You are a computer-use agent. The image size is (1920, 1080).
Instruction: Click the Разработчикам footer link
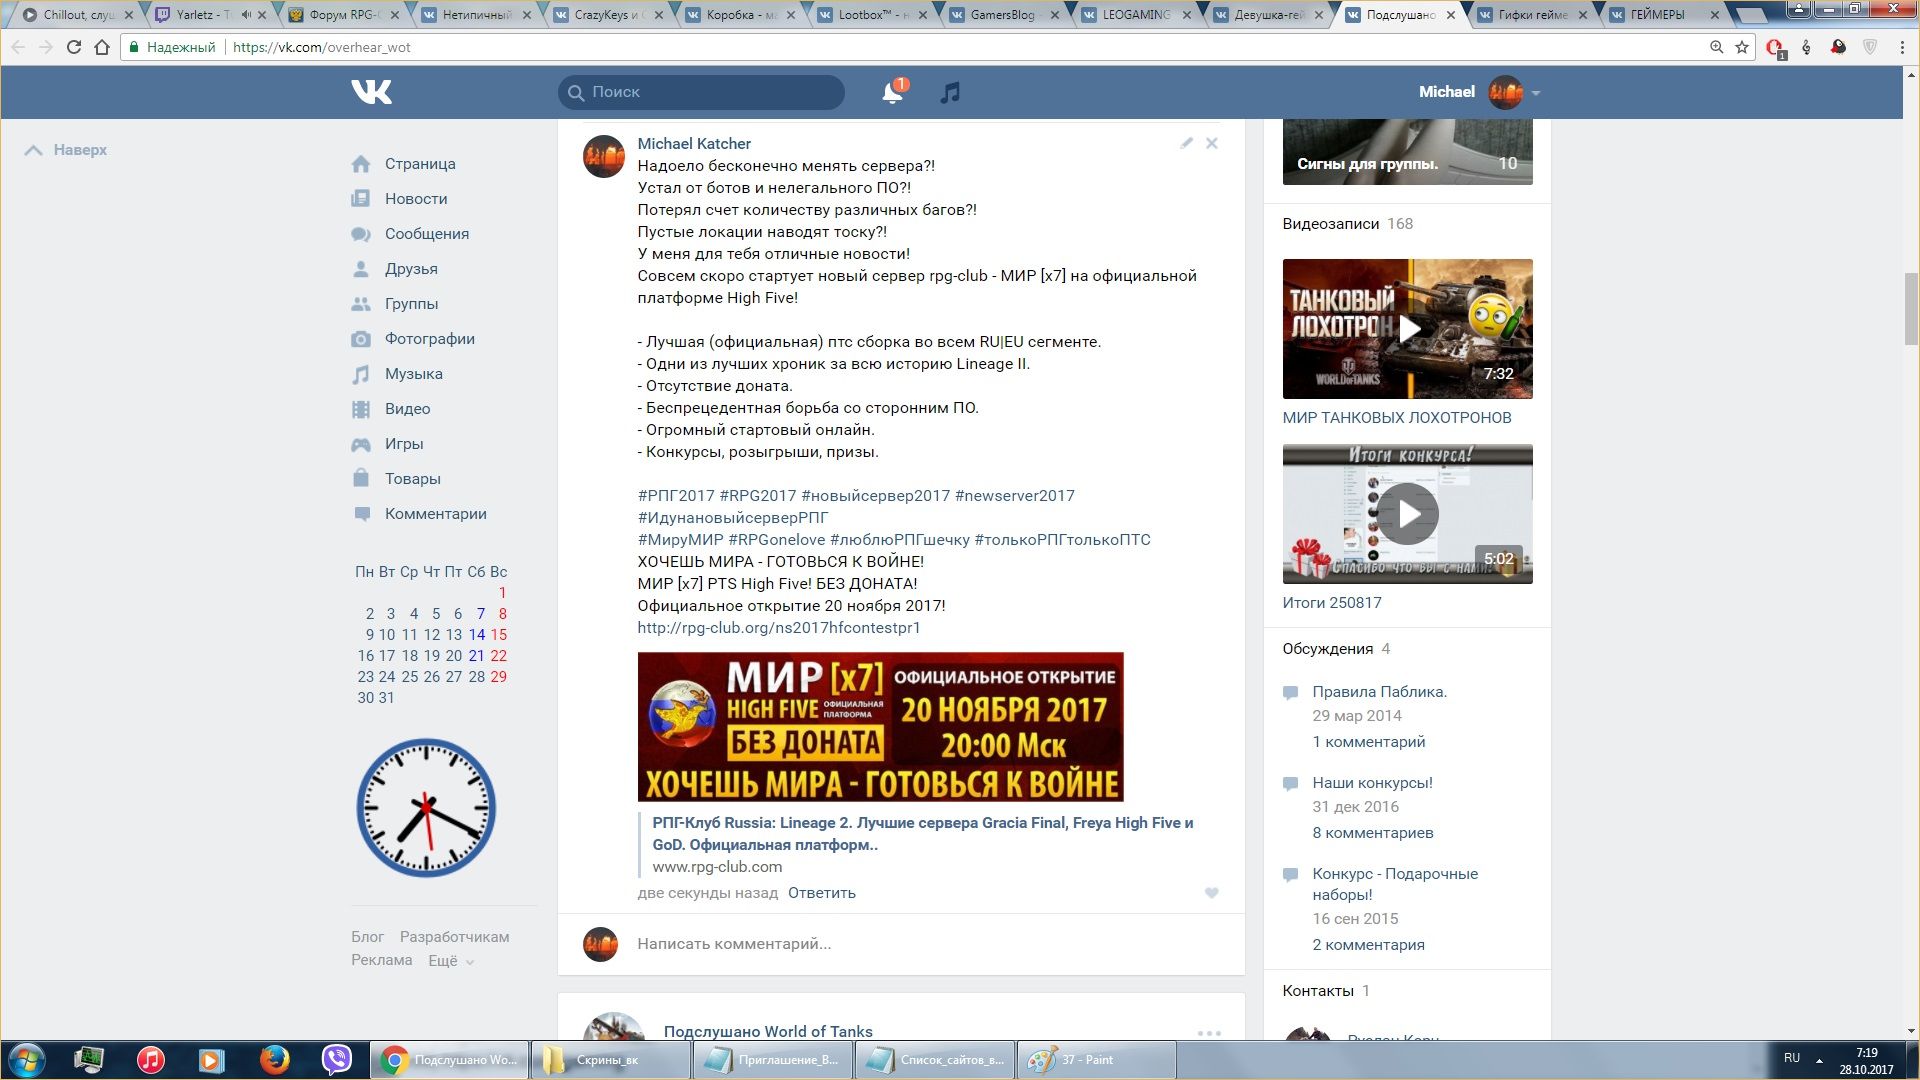pos(455,937)
